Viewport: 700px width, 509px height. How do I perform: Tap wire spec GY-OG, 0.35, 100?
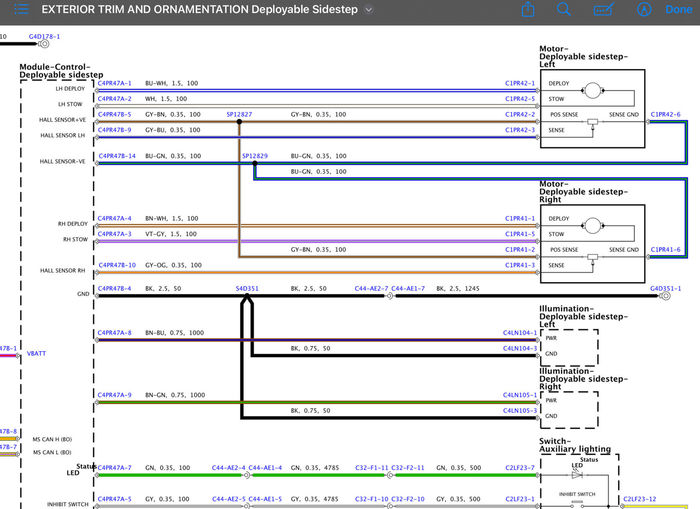173,265
